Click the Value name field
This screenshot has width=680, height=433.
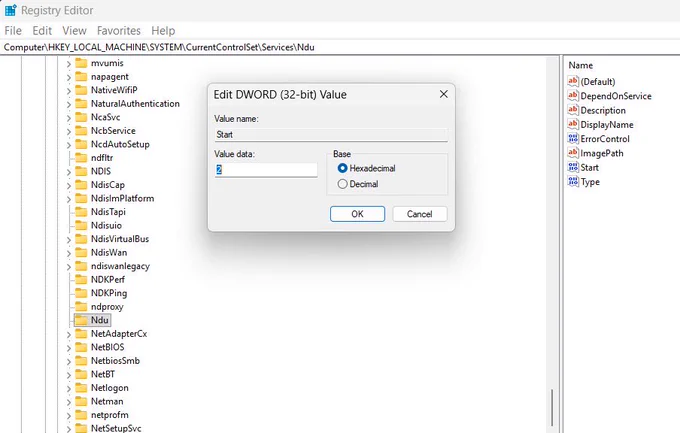click(331, 134)
